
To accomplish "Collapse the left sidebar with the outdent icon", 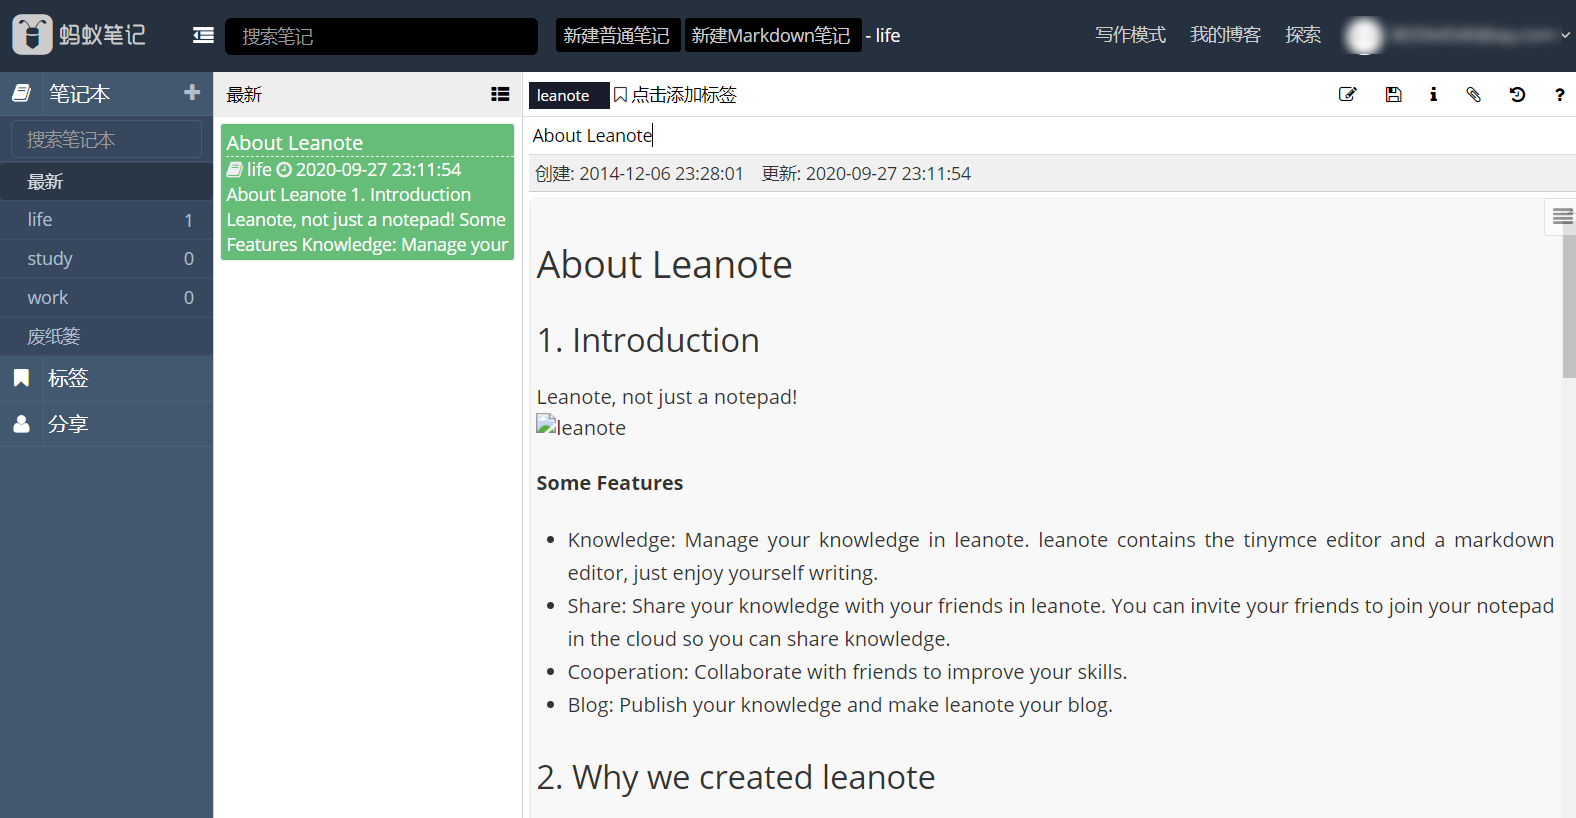I will click(x=203, y=36).
